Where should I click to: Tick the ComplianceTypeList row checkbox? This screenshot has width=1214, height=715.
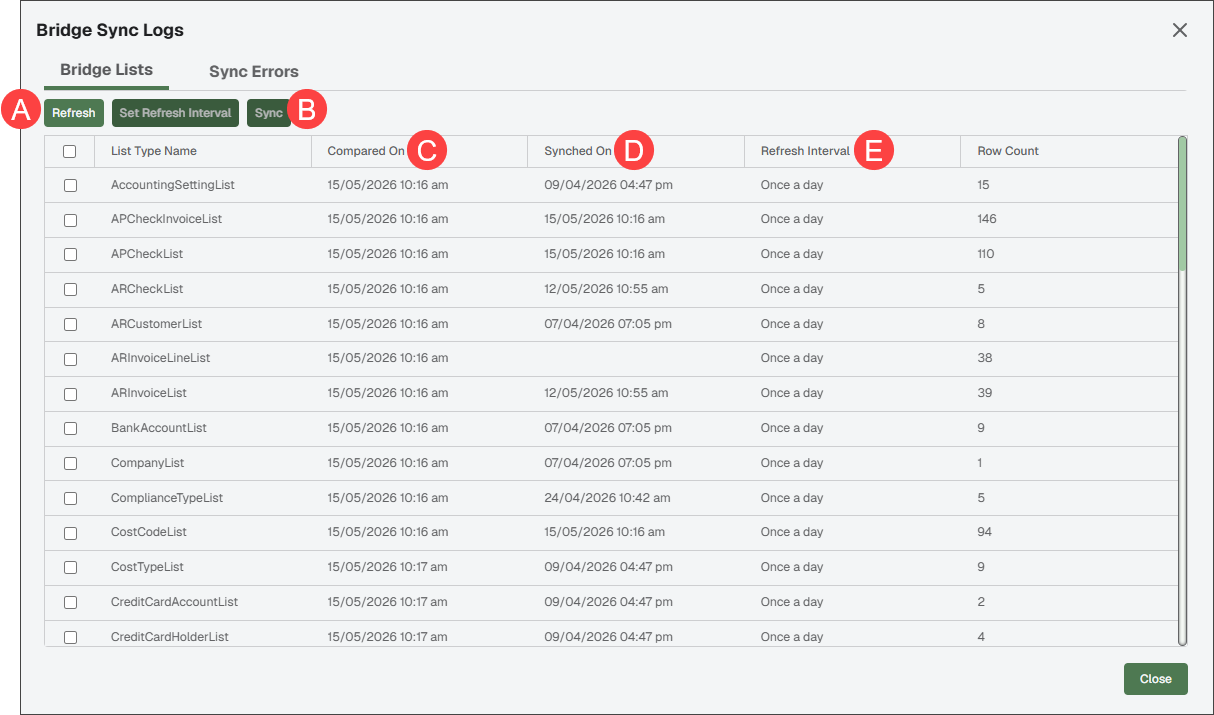tap(70, 498)
